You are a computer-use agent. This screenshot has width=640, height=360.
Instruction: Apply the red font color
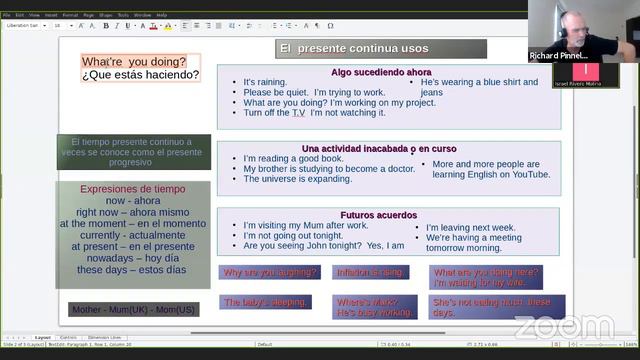153,26
